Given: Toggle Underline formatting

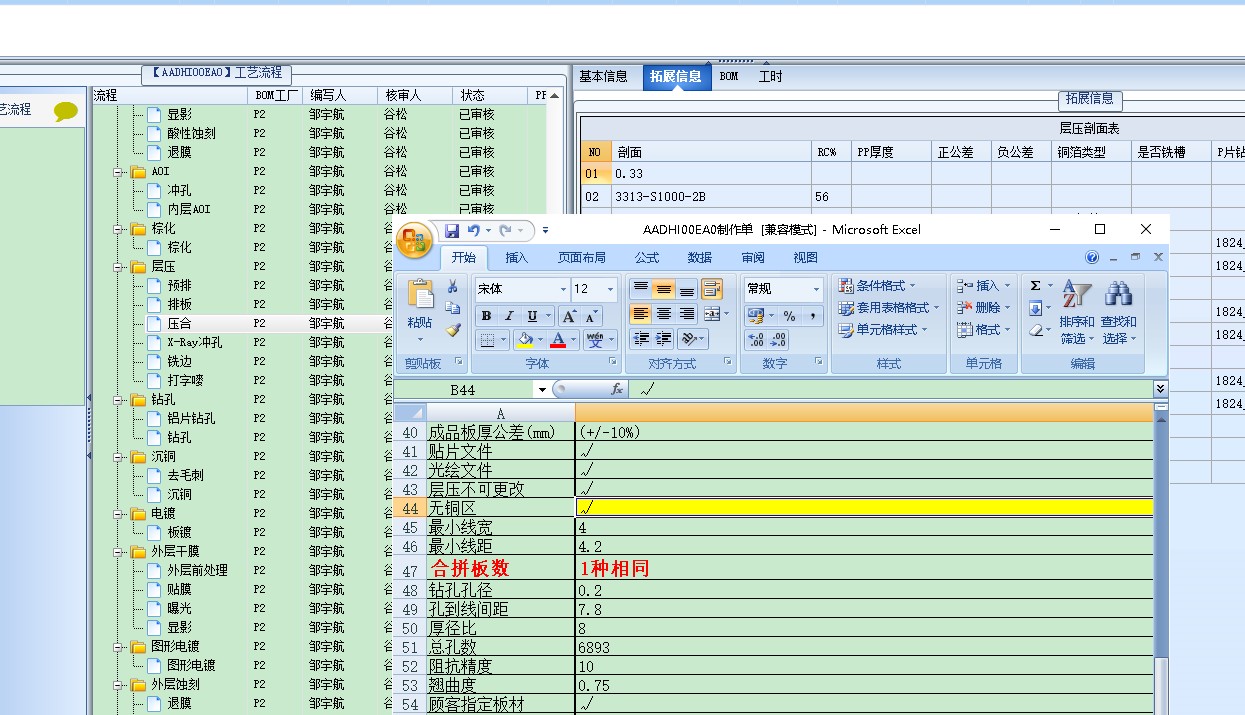Looking at the screenshot, I should coord(532,316).
